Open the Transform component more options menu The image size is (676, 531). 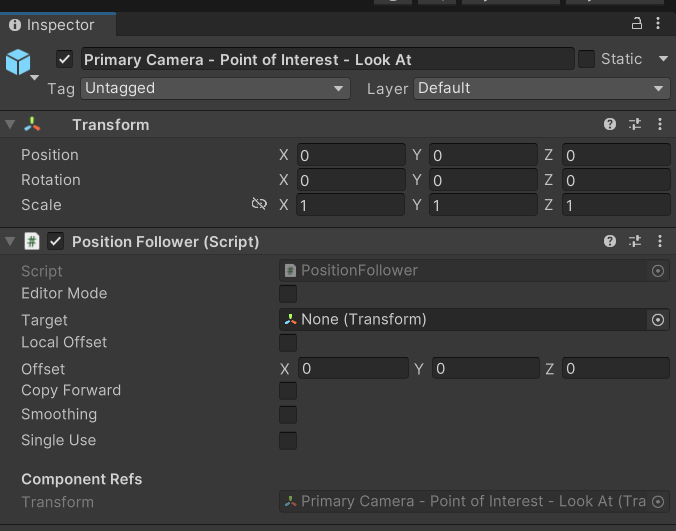pyautogui.click(x=660, y=125)
